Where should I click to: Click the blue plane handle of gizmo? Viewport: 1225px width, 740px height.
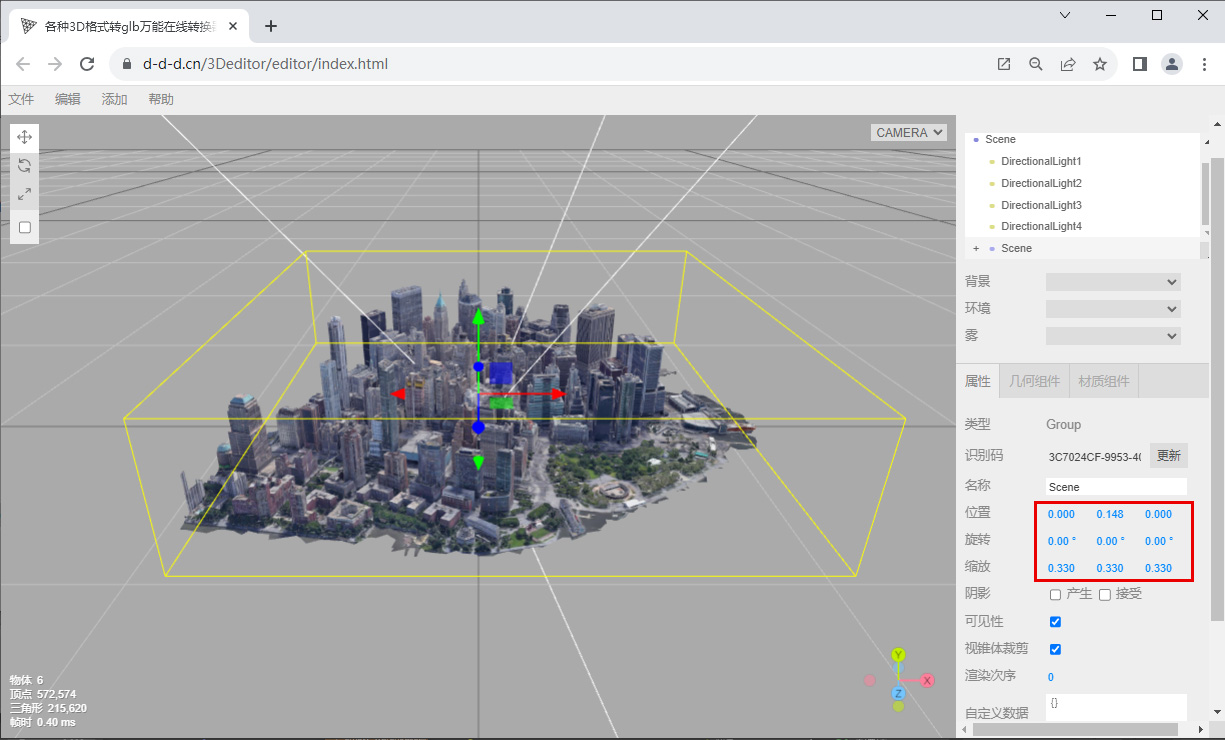tap(501, 372)
